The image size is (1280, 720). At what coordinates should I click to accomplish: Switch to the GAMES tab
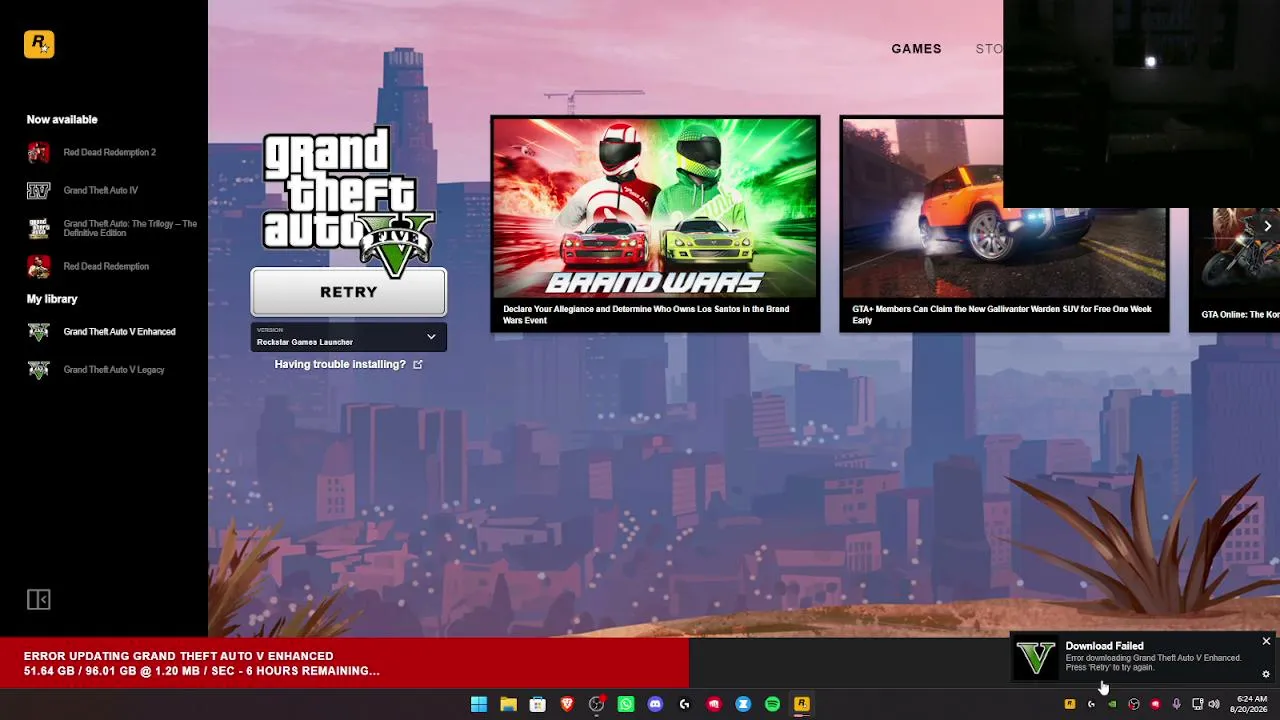pos(917,49)
